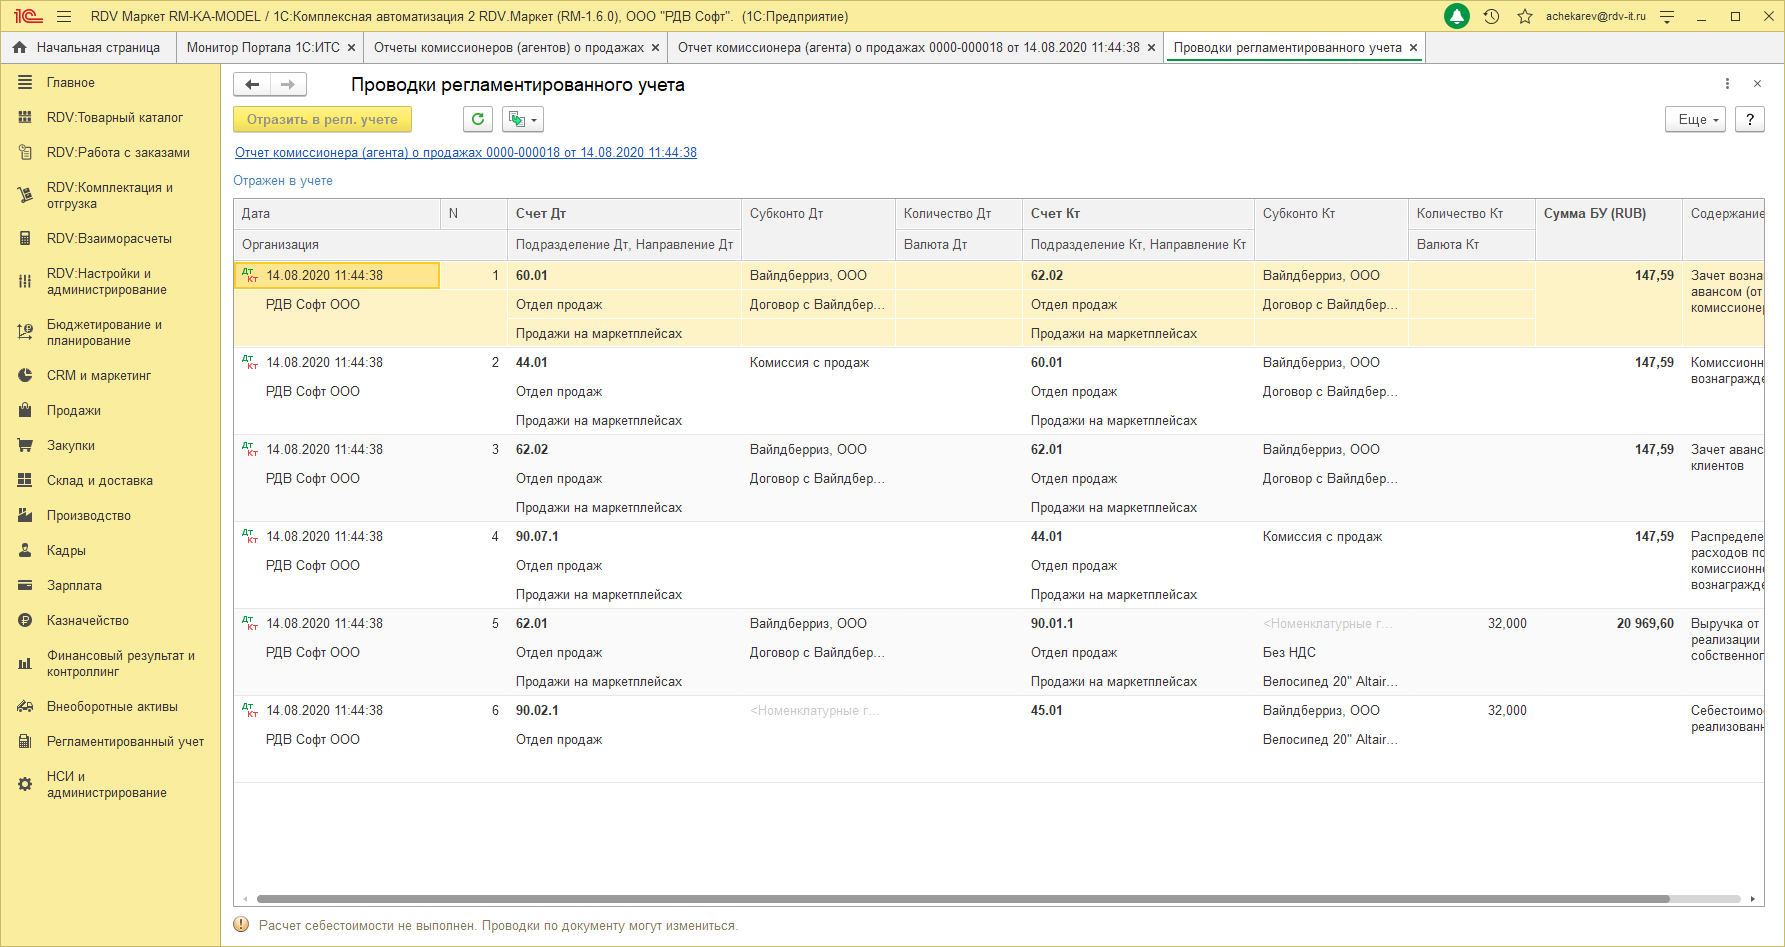The width and height of the screenshot is (1785, 947).
Task: Open the three-dot form options menu
Action: tap(1727, 84)
